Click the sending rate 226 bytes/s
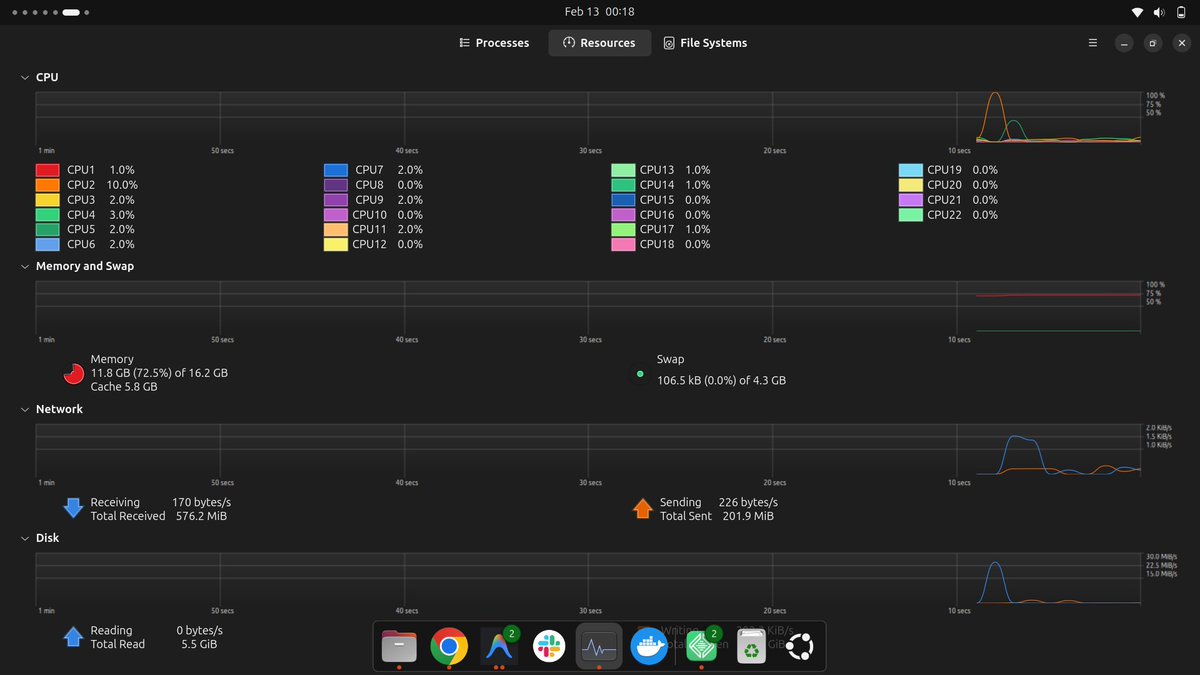The image size is (1200, 675). click(748, 502)
